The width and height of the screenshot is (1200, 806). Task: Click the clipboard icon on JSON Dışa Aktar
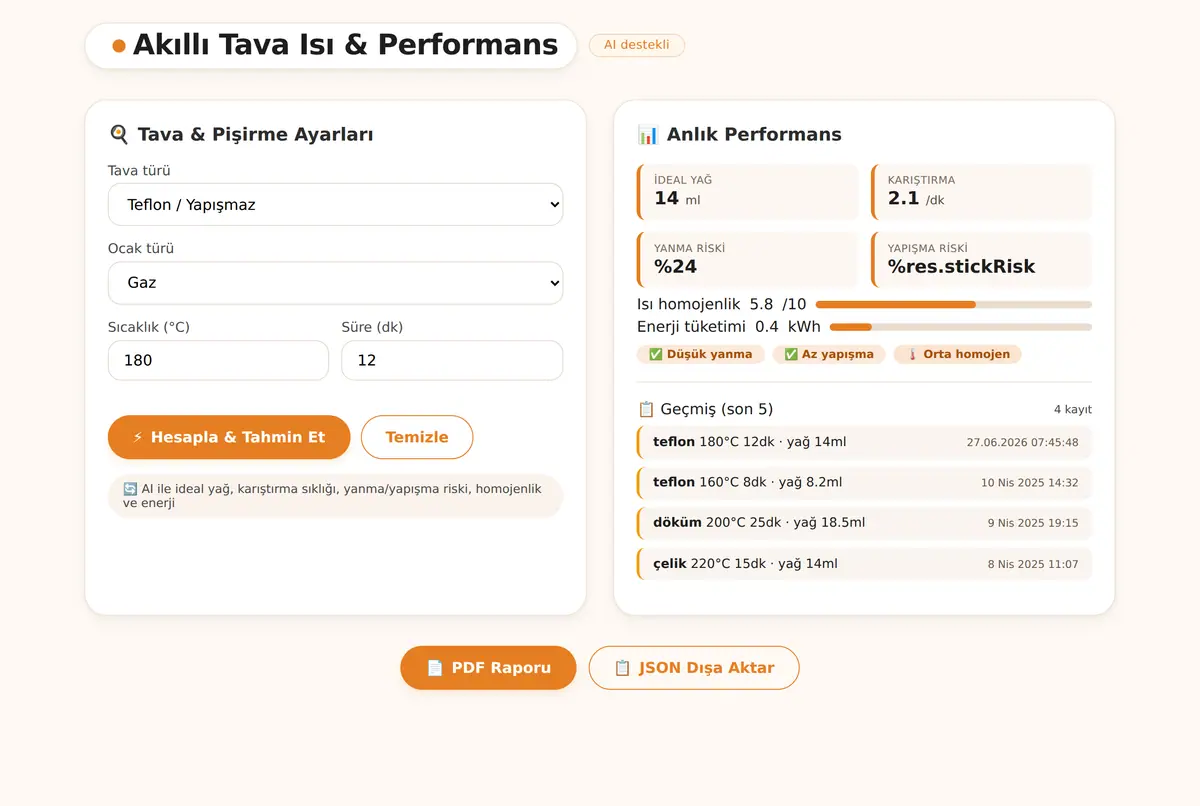tap(622, 668)
